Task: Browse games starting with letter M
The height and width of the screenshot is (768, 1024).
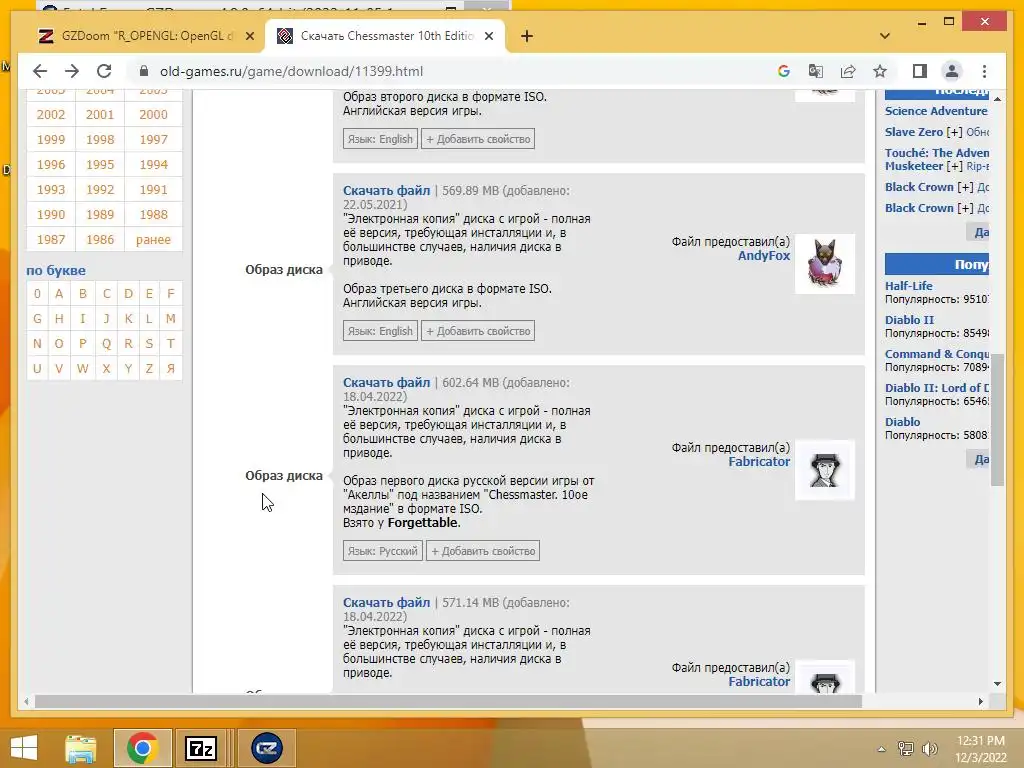Action: [170, 318]
